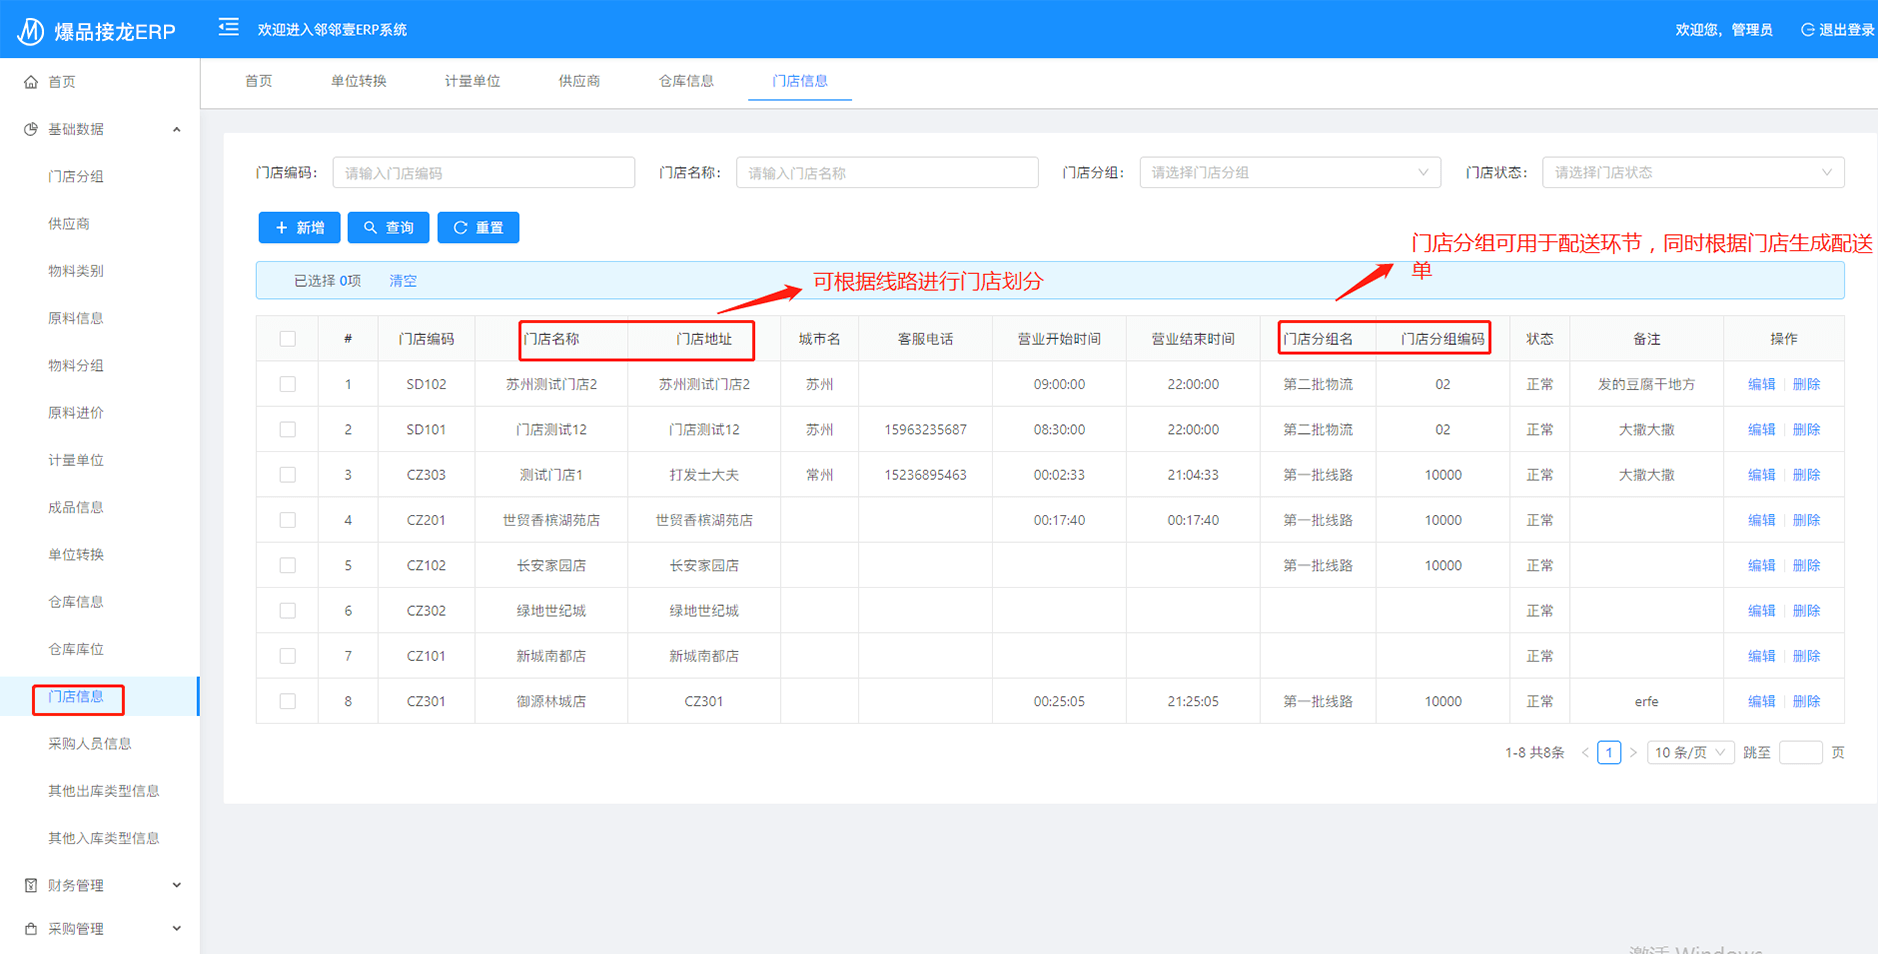Open the 10 条/页 page size dropdown
1878x954 pixels.
(x=1690, y=752)
